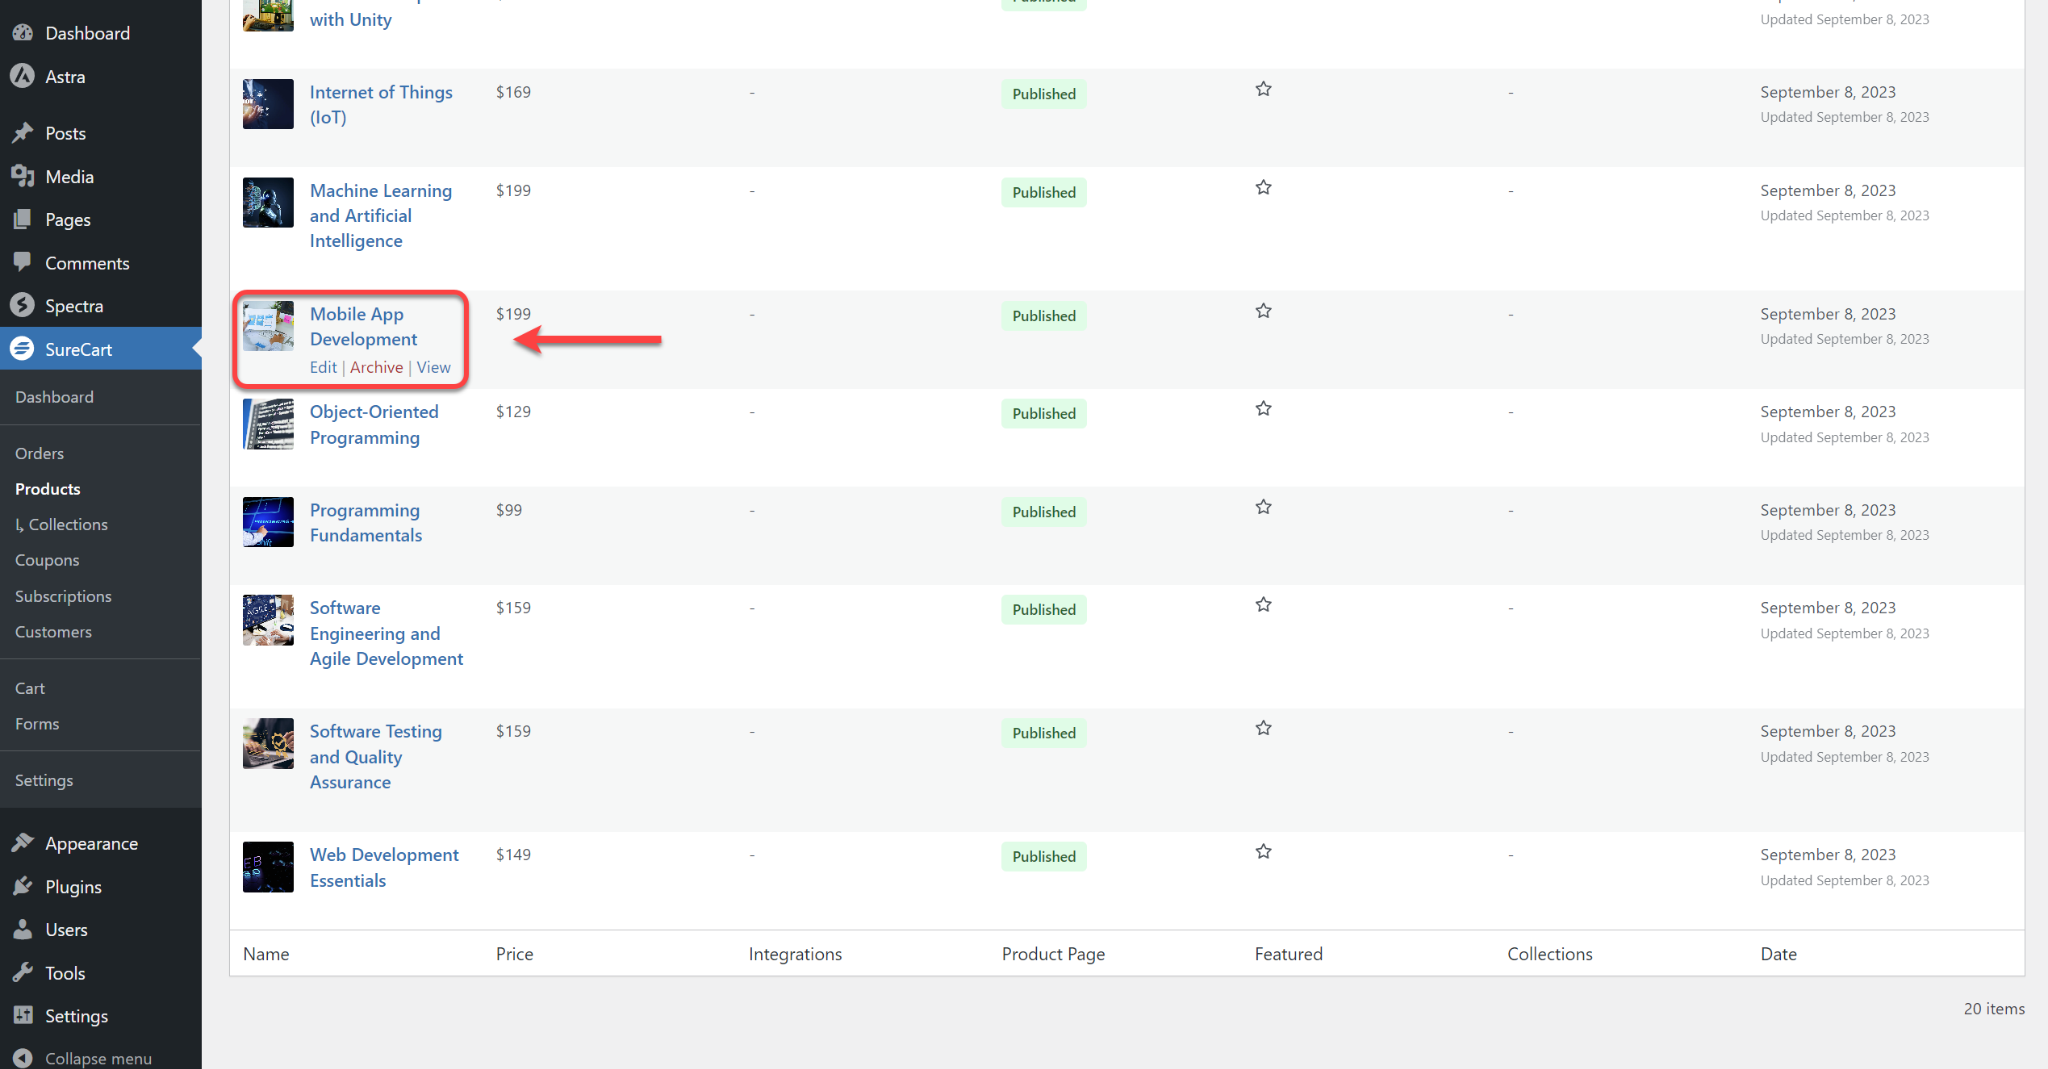2048x1069 pixels.
Task: Sort products by Date column footer
Action: pos(1778,954)
